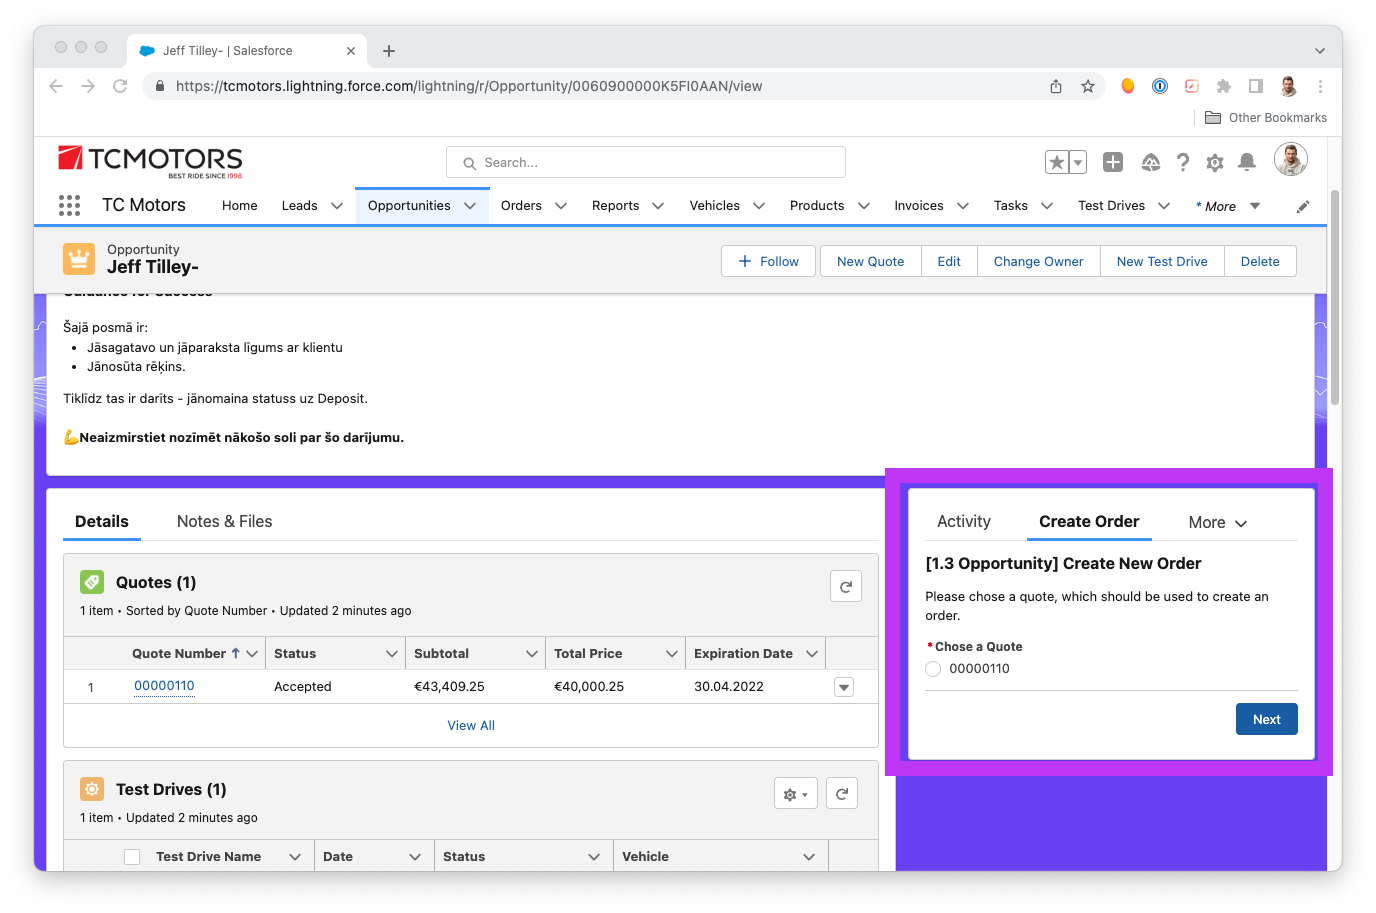Expand the Opportunities nav dropdown

[470, 206]
